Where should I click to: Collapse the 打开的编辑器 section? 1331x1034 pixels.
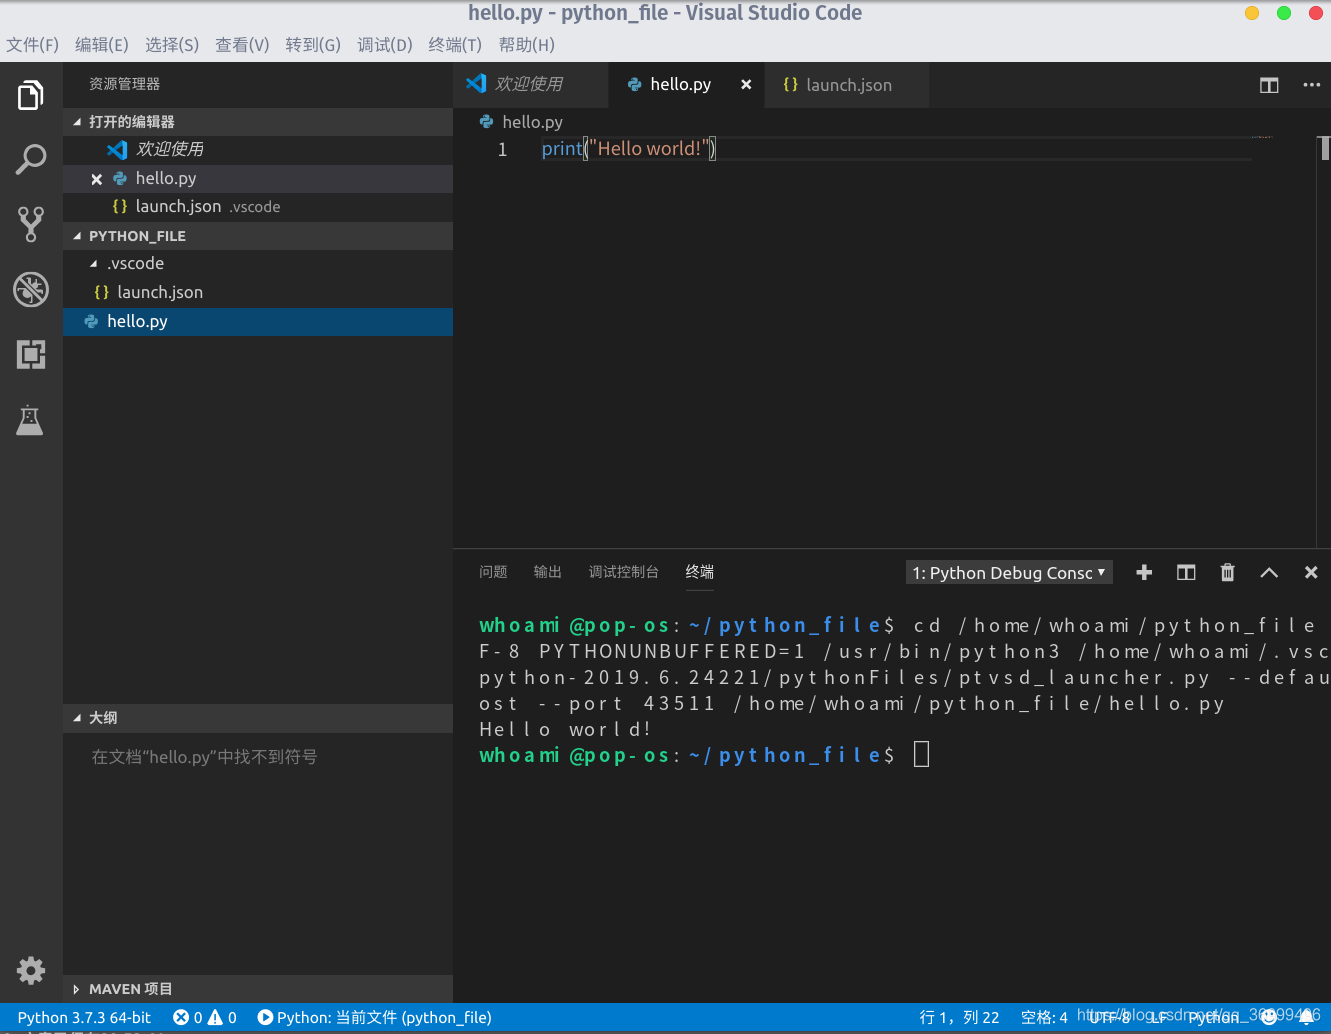[x=258, y=122]
